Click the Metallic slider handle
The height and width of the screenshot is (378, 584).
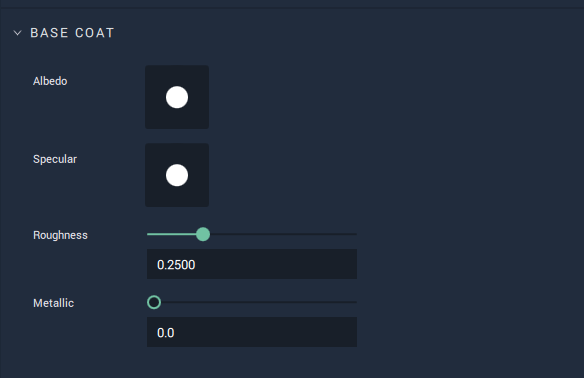pos(154,302)
